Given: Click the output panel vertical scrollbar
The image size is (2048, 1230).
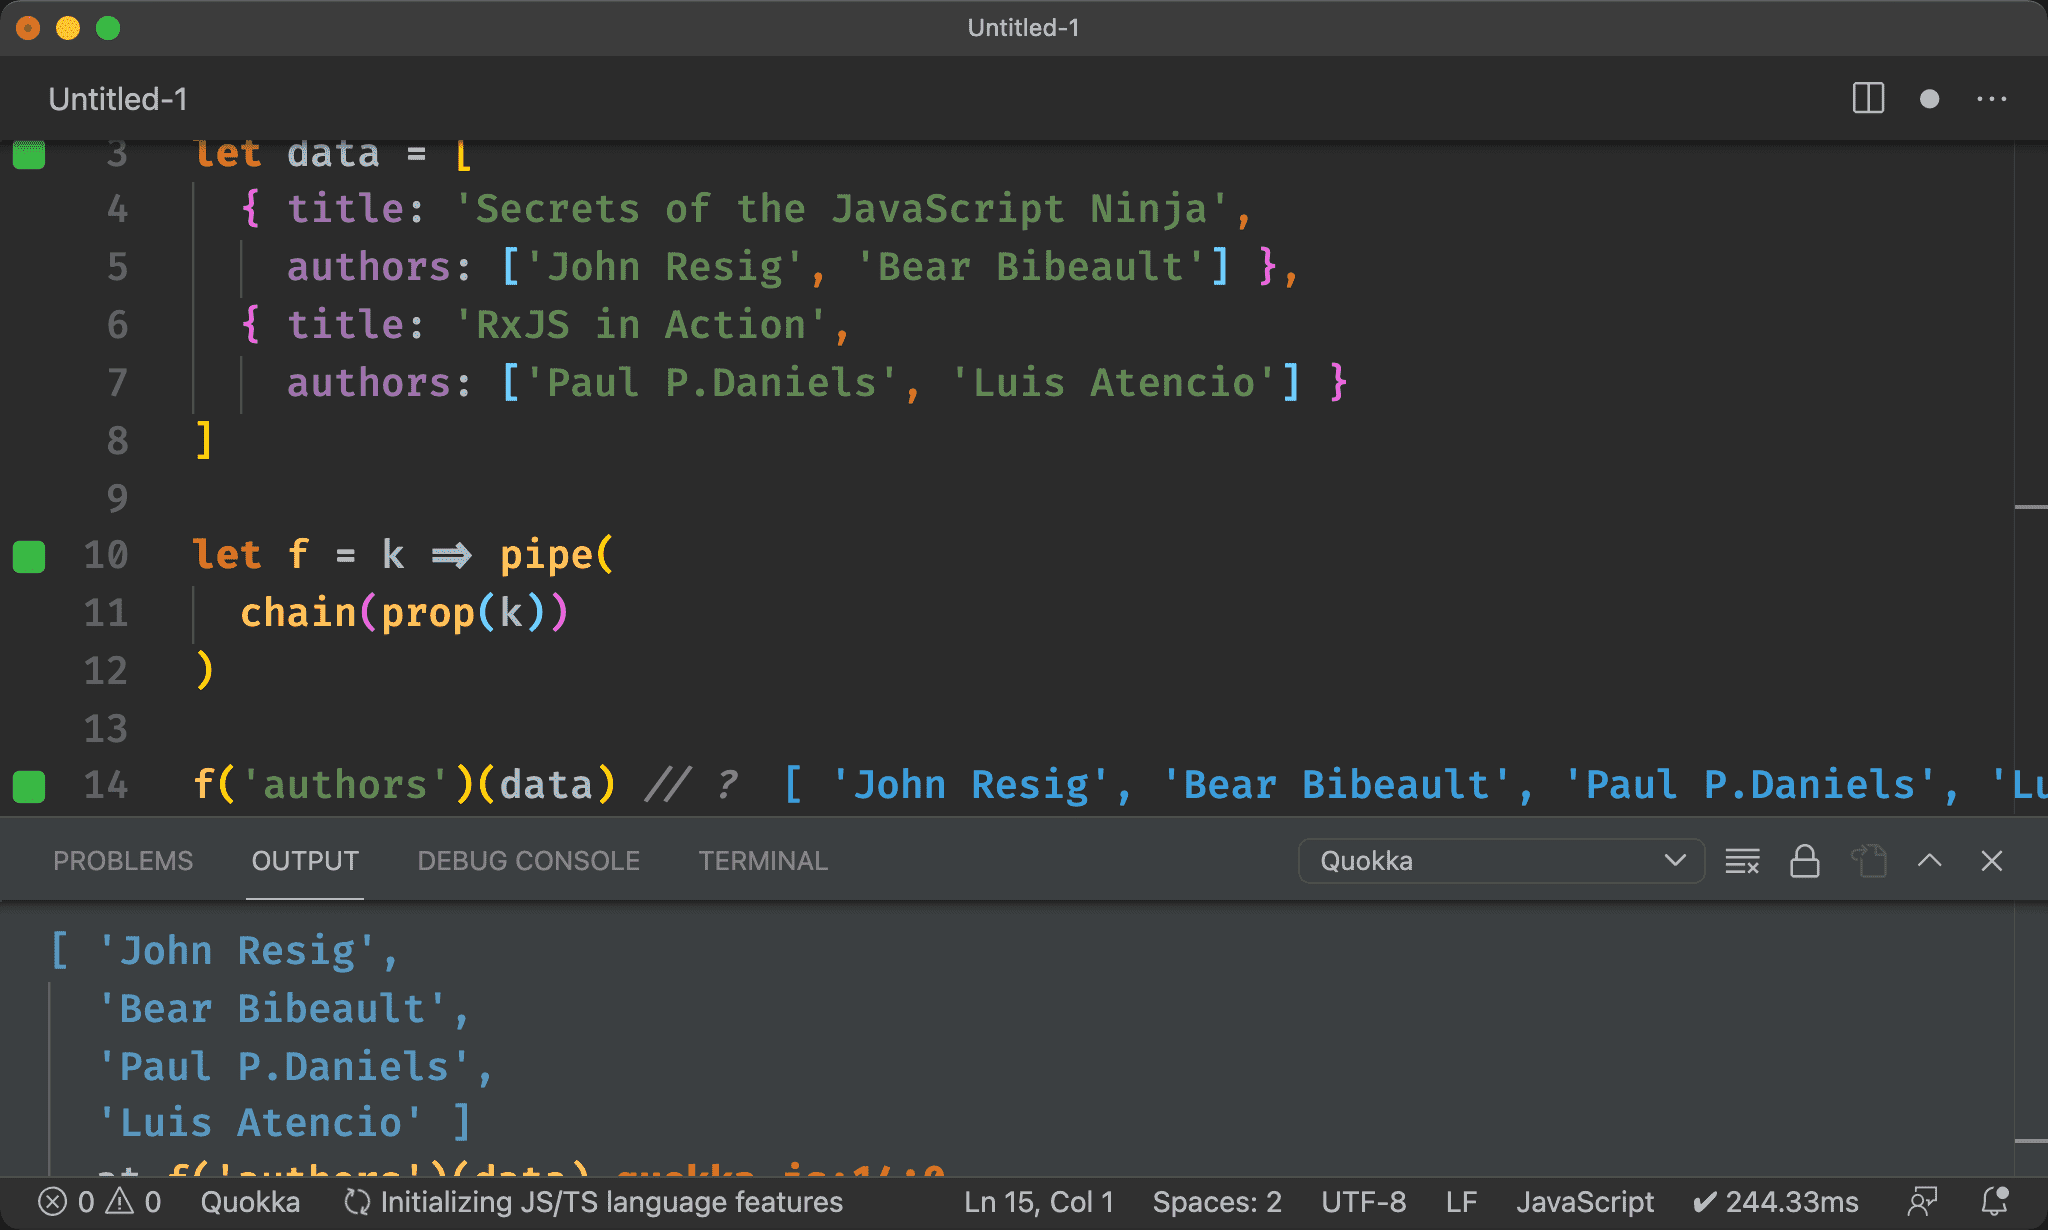Looking at the screenshot, I should (x=2031, y=1039).
